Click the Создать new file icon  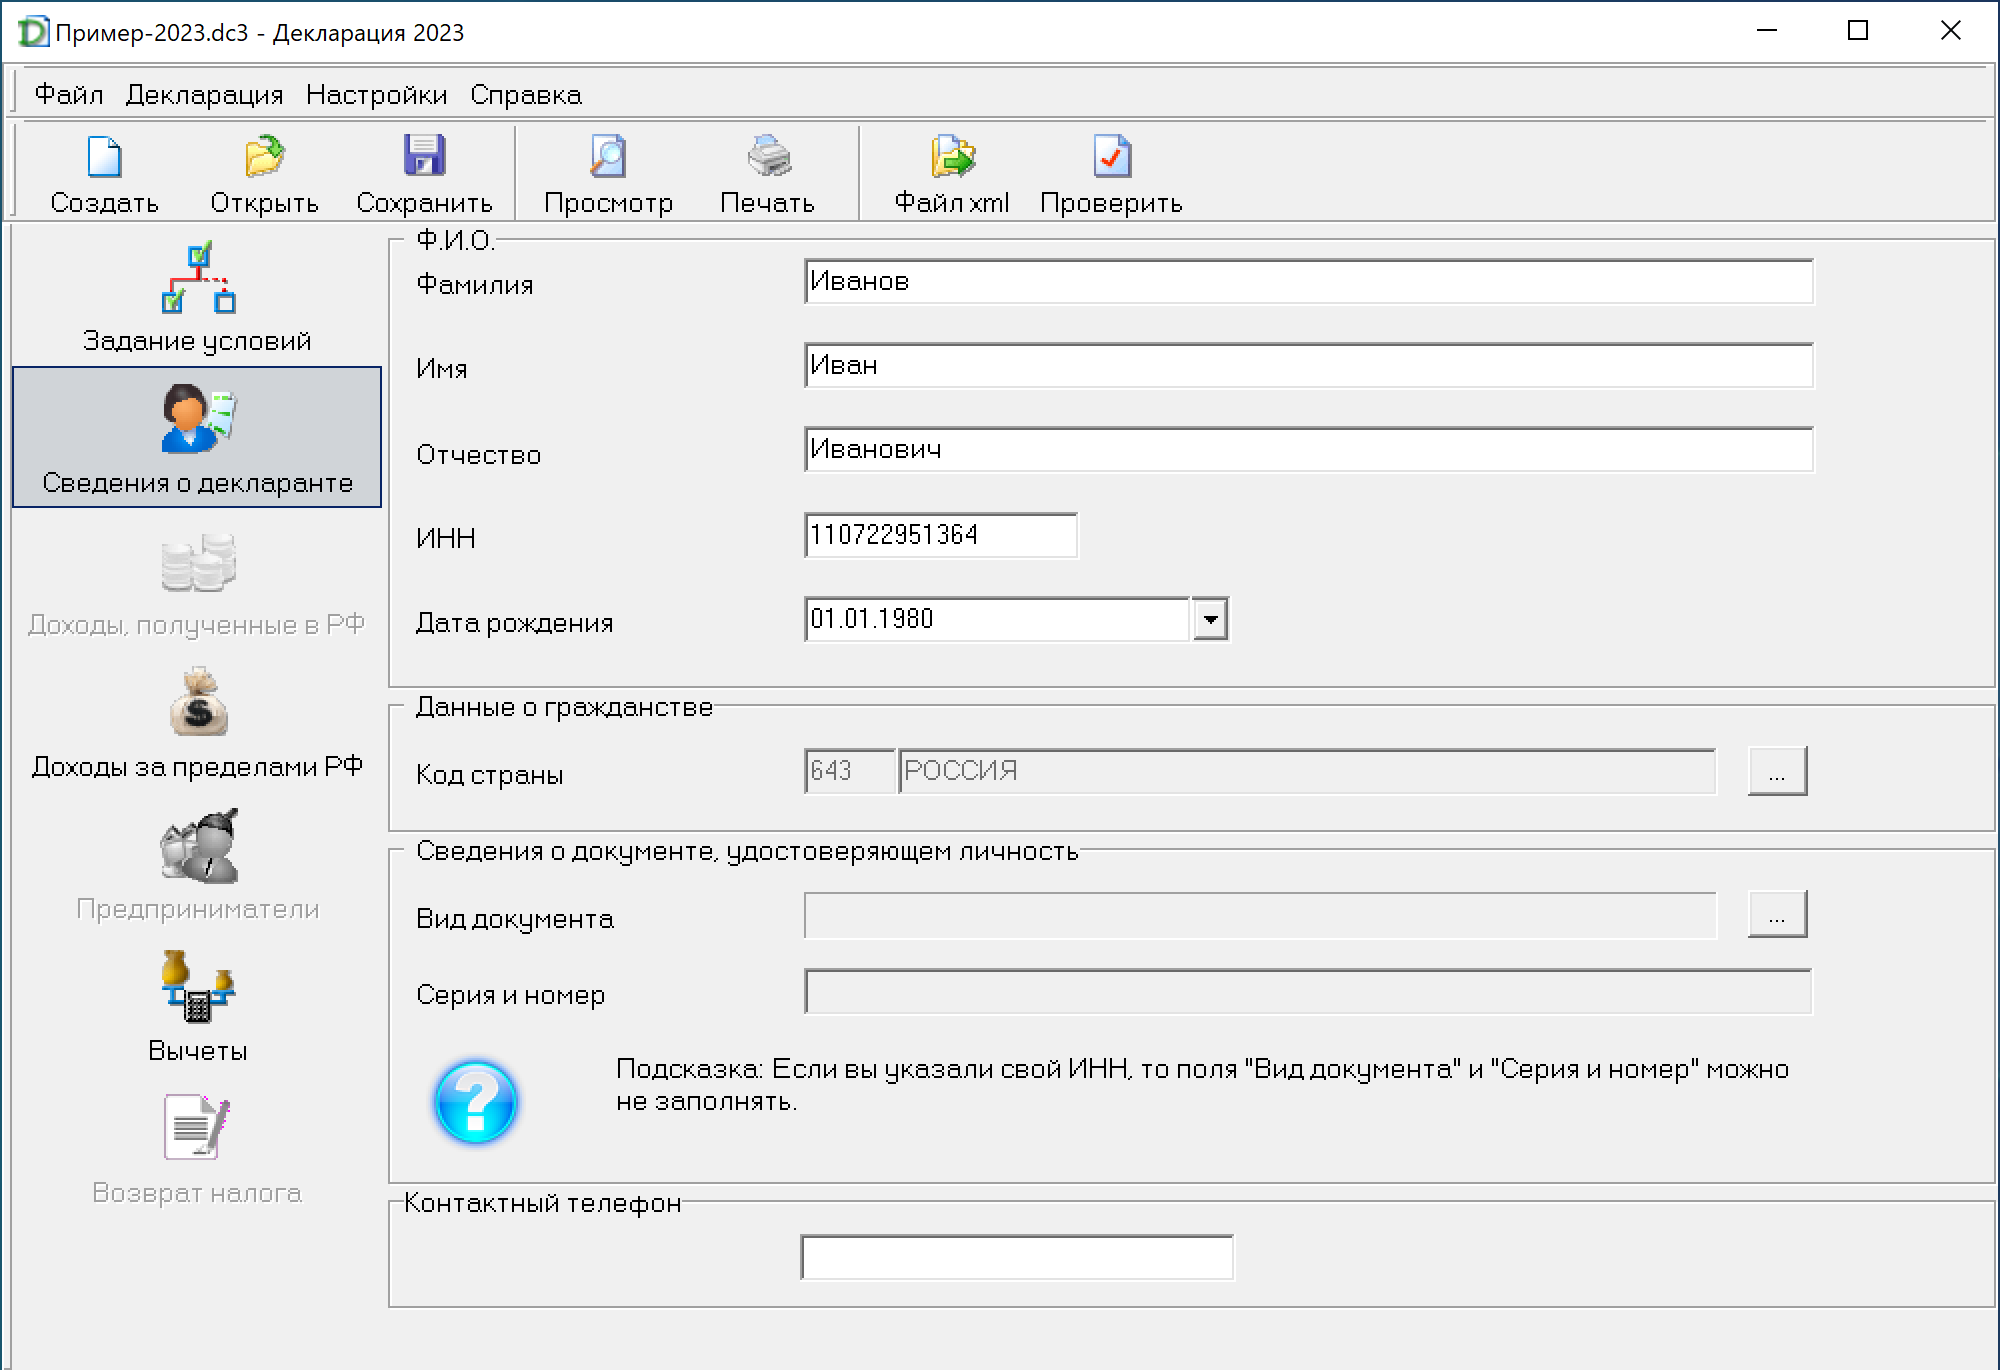pos(104,158)
